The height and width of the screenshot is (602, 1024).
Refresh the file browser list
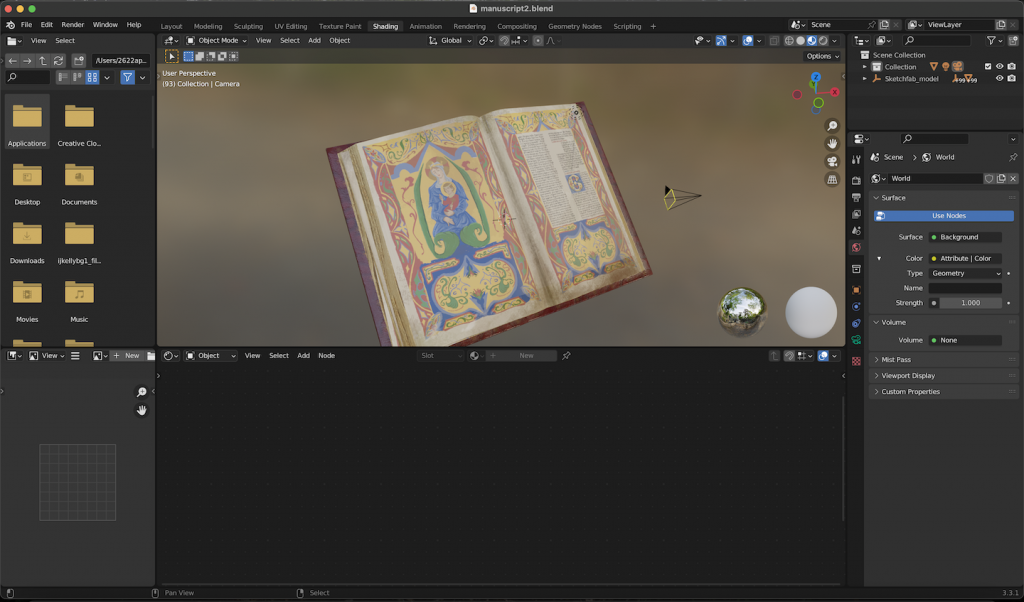(x=58, y=61)
